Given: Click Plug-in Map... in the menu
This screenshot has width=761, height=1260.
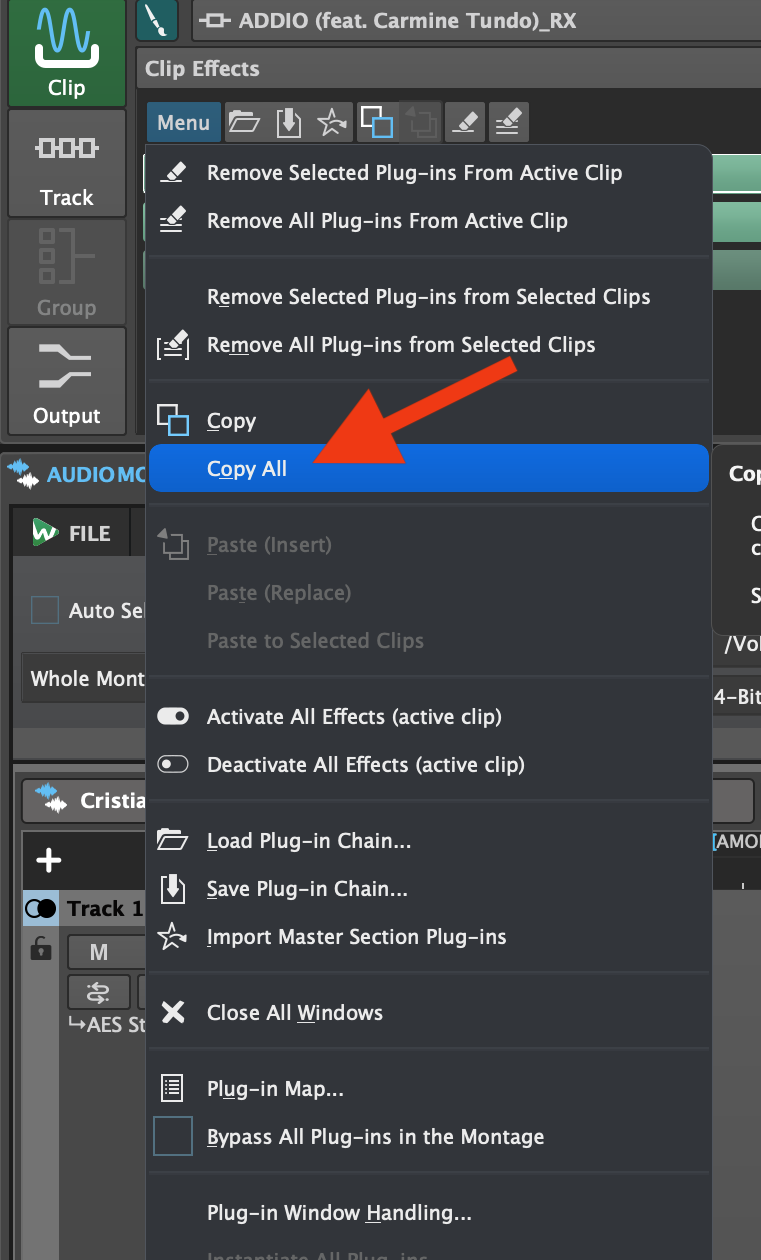Looking at the screenshot, I should 275,1089.
